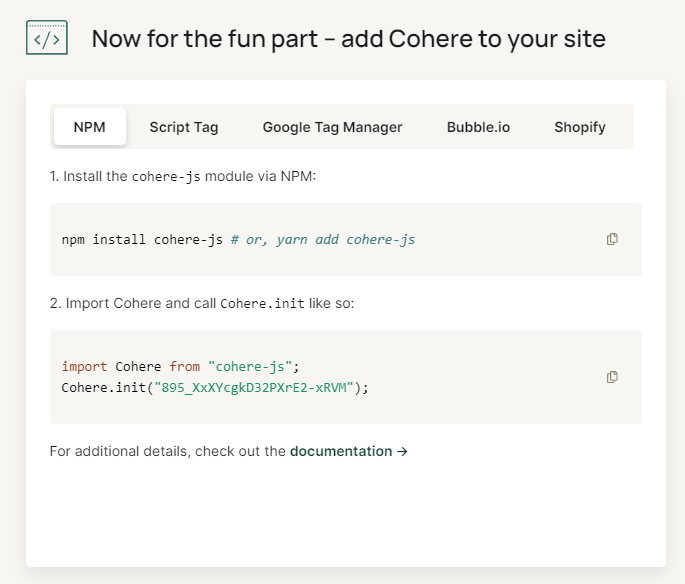Copy the npm install command

point(612,239)
